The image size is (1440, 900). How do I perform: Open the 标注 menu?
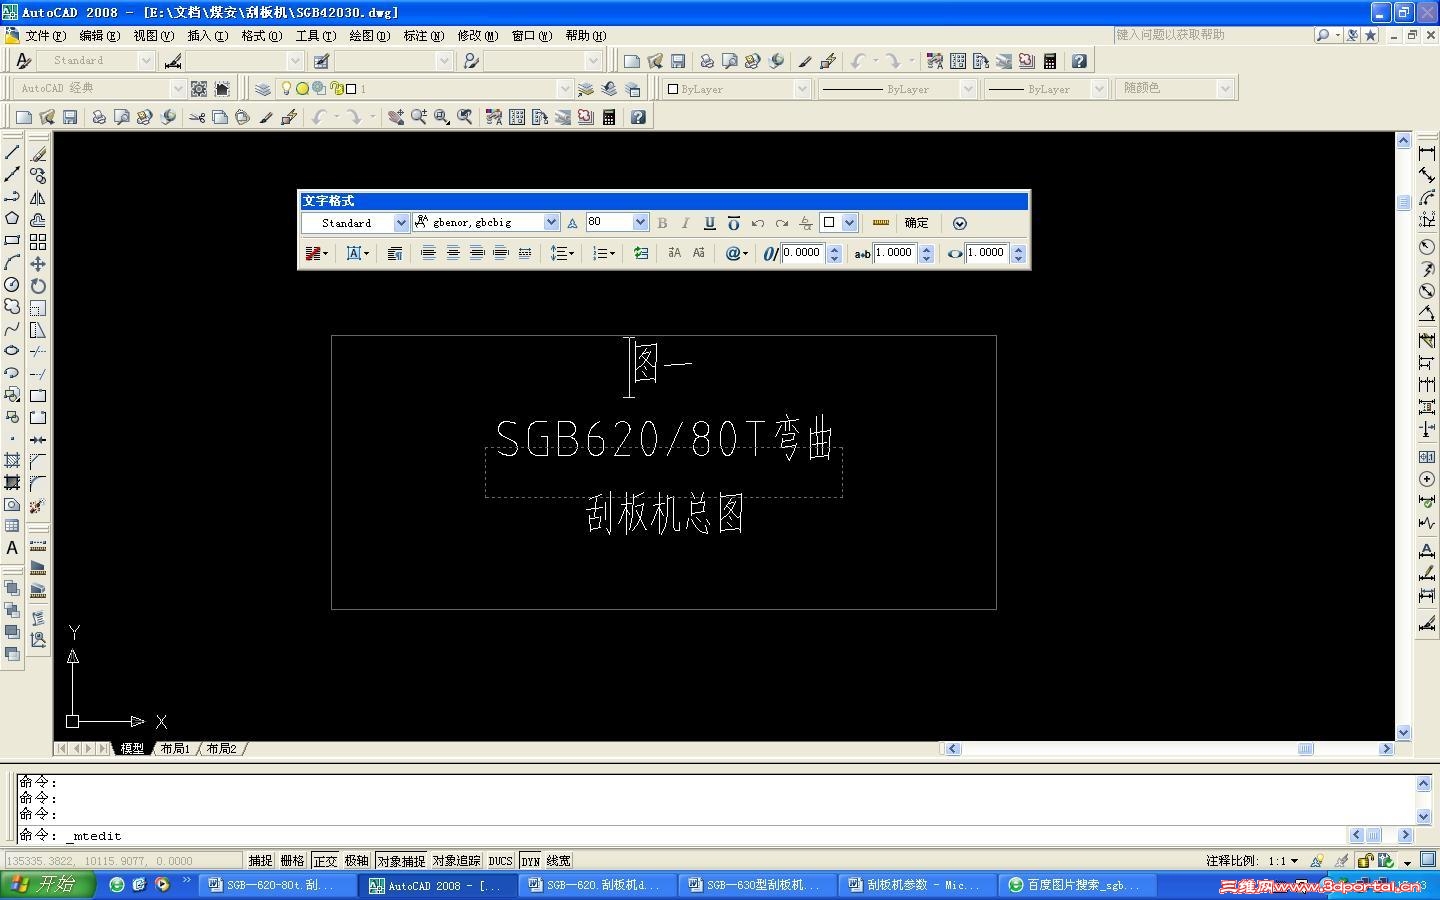click(x=423, y=35)
